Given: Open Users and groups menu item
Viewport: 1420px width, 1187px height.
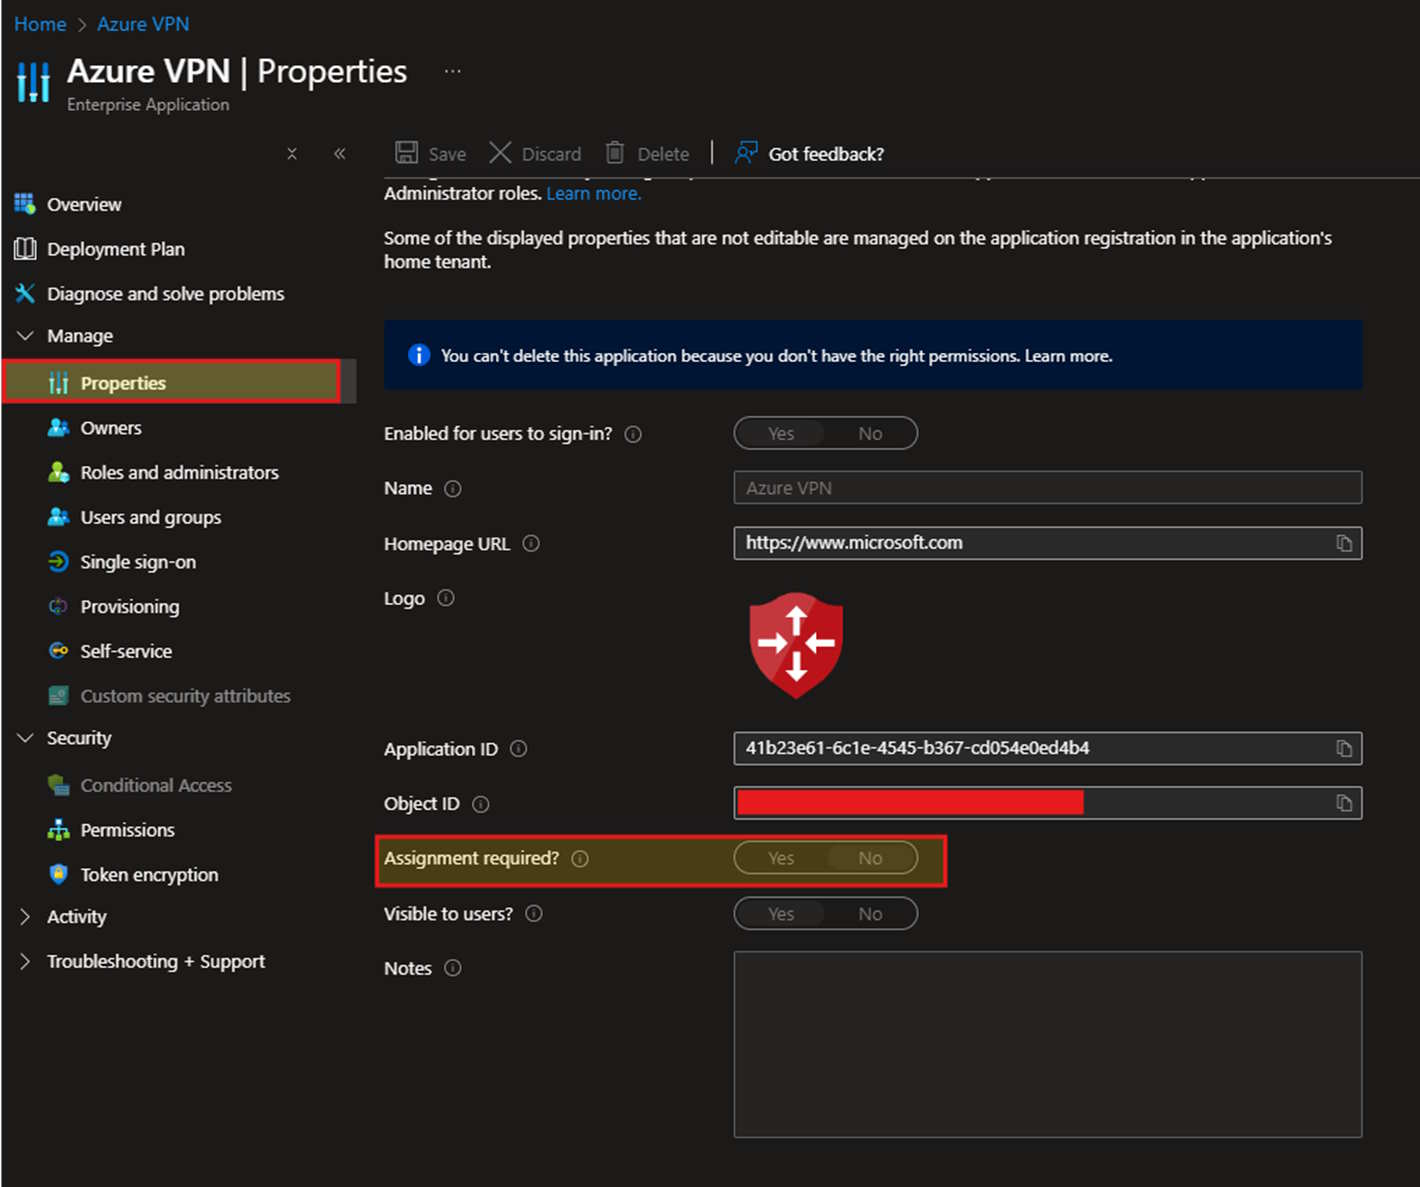Looking at the screenshot, I should pyautogui.click(x=150, y=517).
